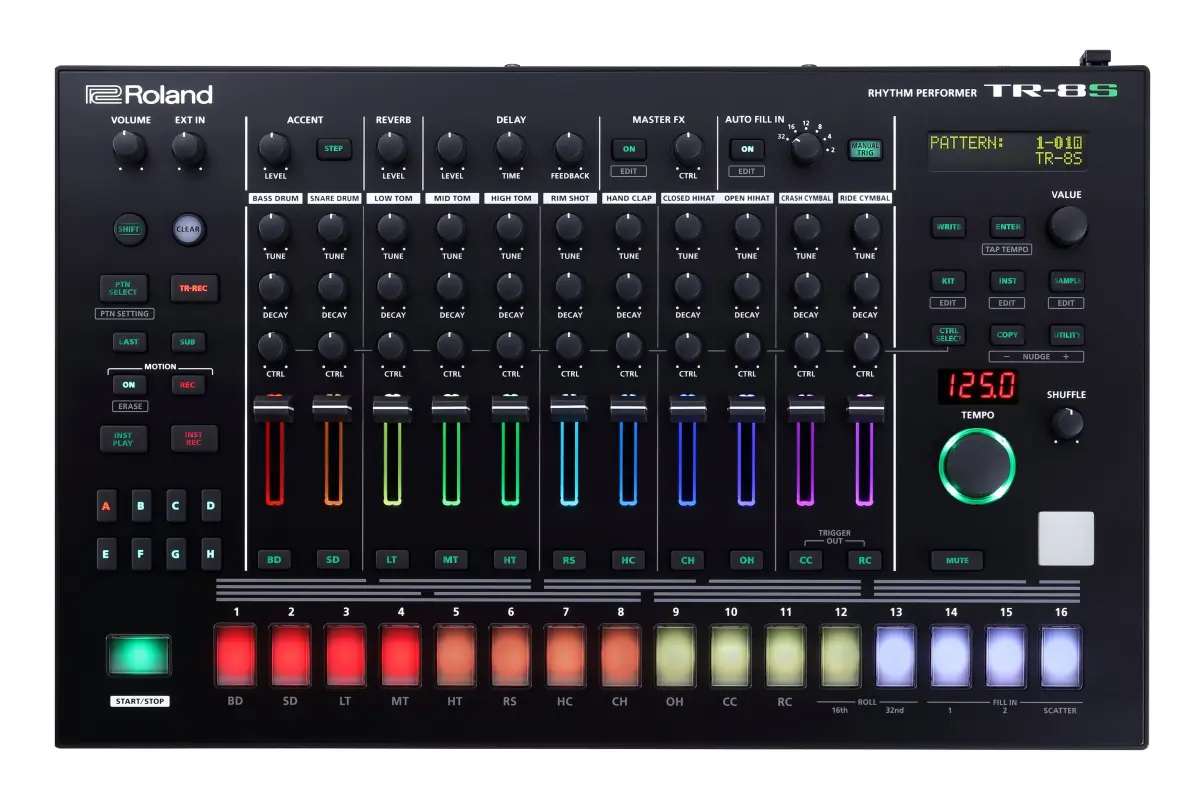Click the PATTERN 1-01 display screen

point(1007,150)
